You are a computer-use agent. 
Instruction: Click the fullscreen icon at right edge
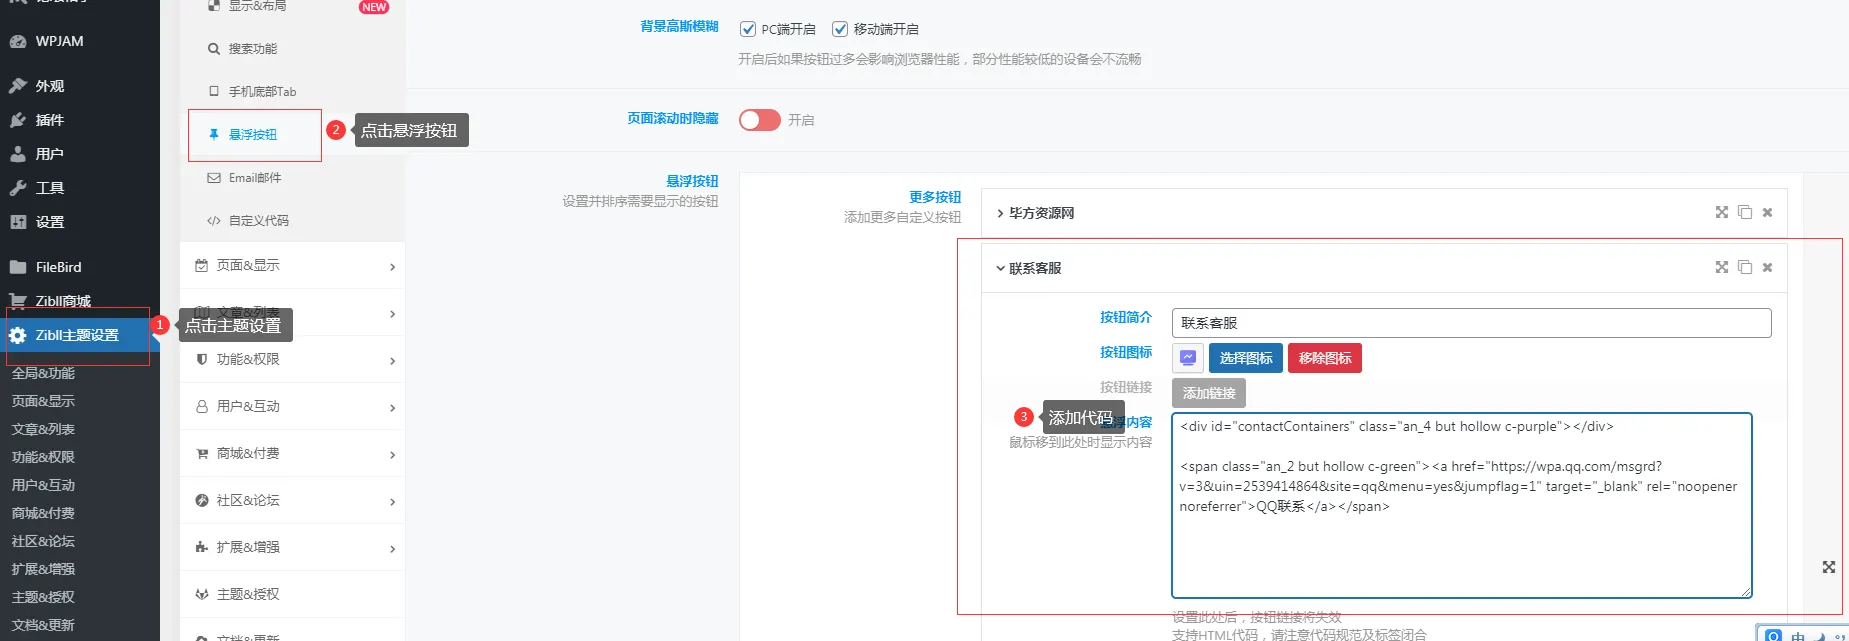(1828, 567)
